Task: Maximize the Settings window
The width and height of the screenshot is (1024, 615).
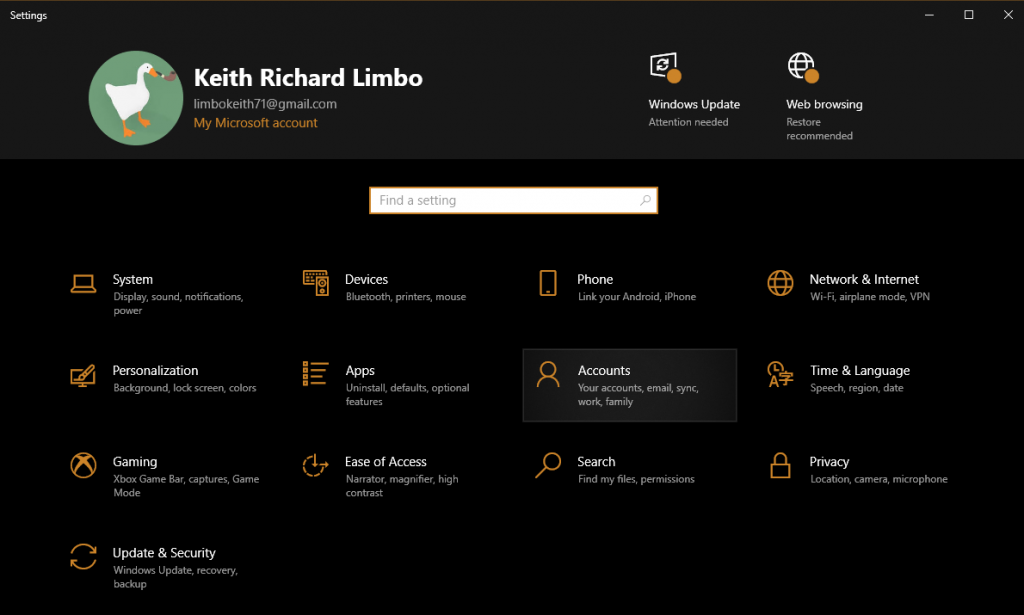Action: pyautogui.click(x=968, y=15)
